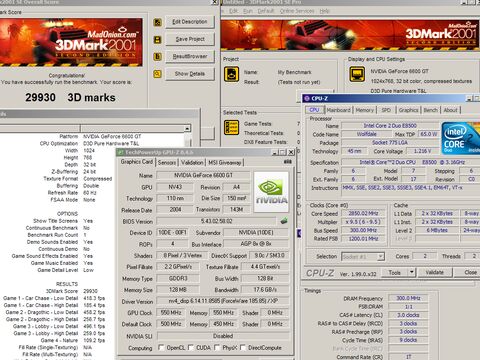Open the Help menu in 3DMark2001
This screenshot has height=360, width=480.
pos(324,11)
